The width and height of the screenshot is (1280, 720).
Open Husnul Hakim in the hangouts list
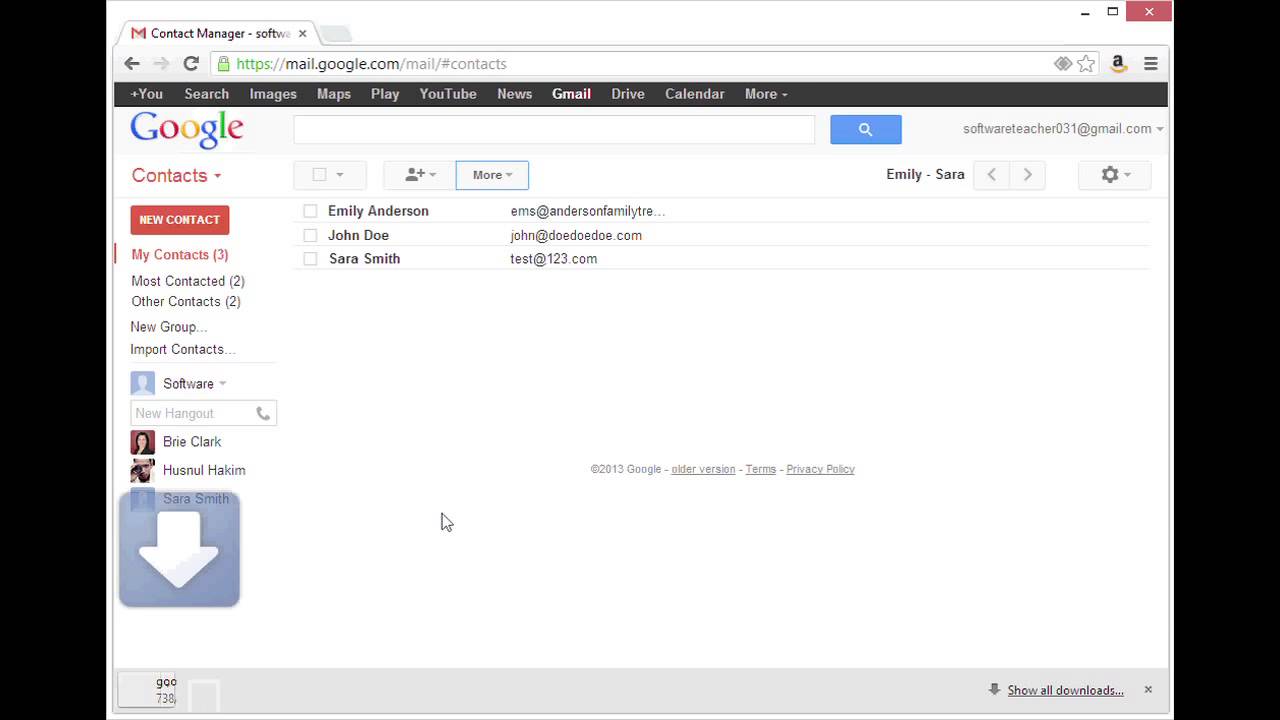pos(204,470)
